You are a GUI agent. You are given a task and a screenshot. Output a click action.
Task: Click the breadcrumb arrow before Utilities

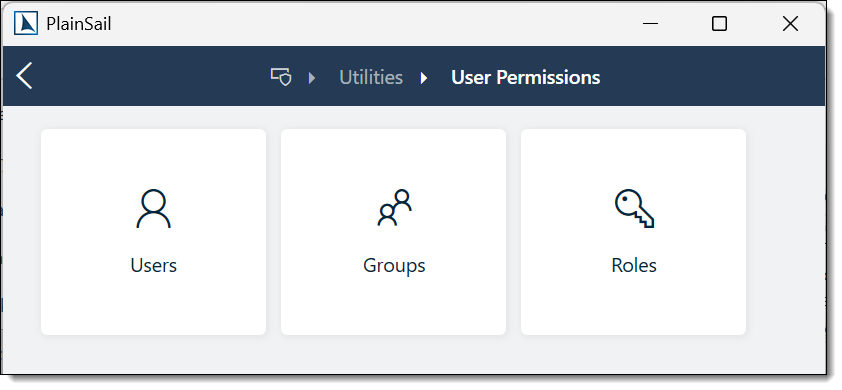click(312, 78)
